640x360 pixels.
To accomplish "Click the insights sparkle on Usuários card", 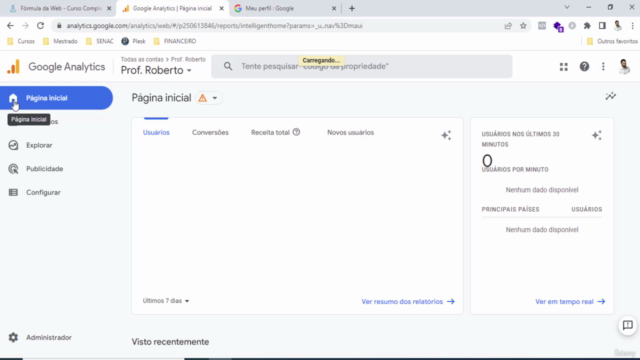I will click(446, 135).
